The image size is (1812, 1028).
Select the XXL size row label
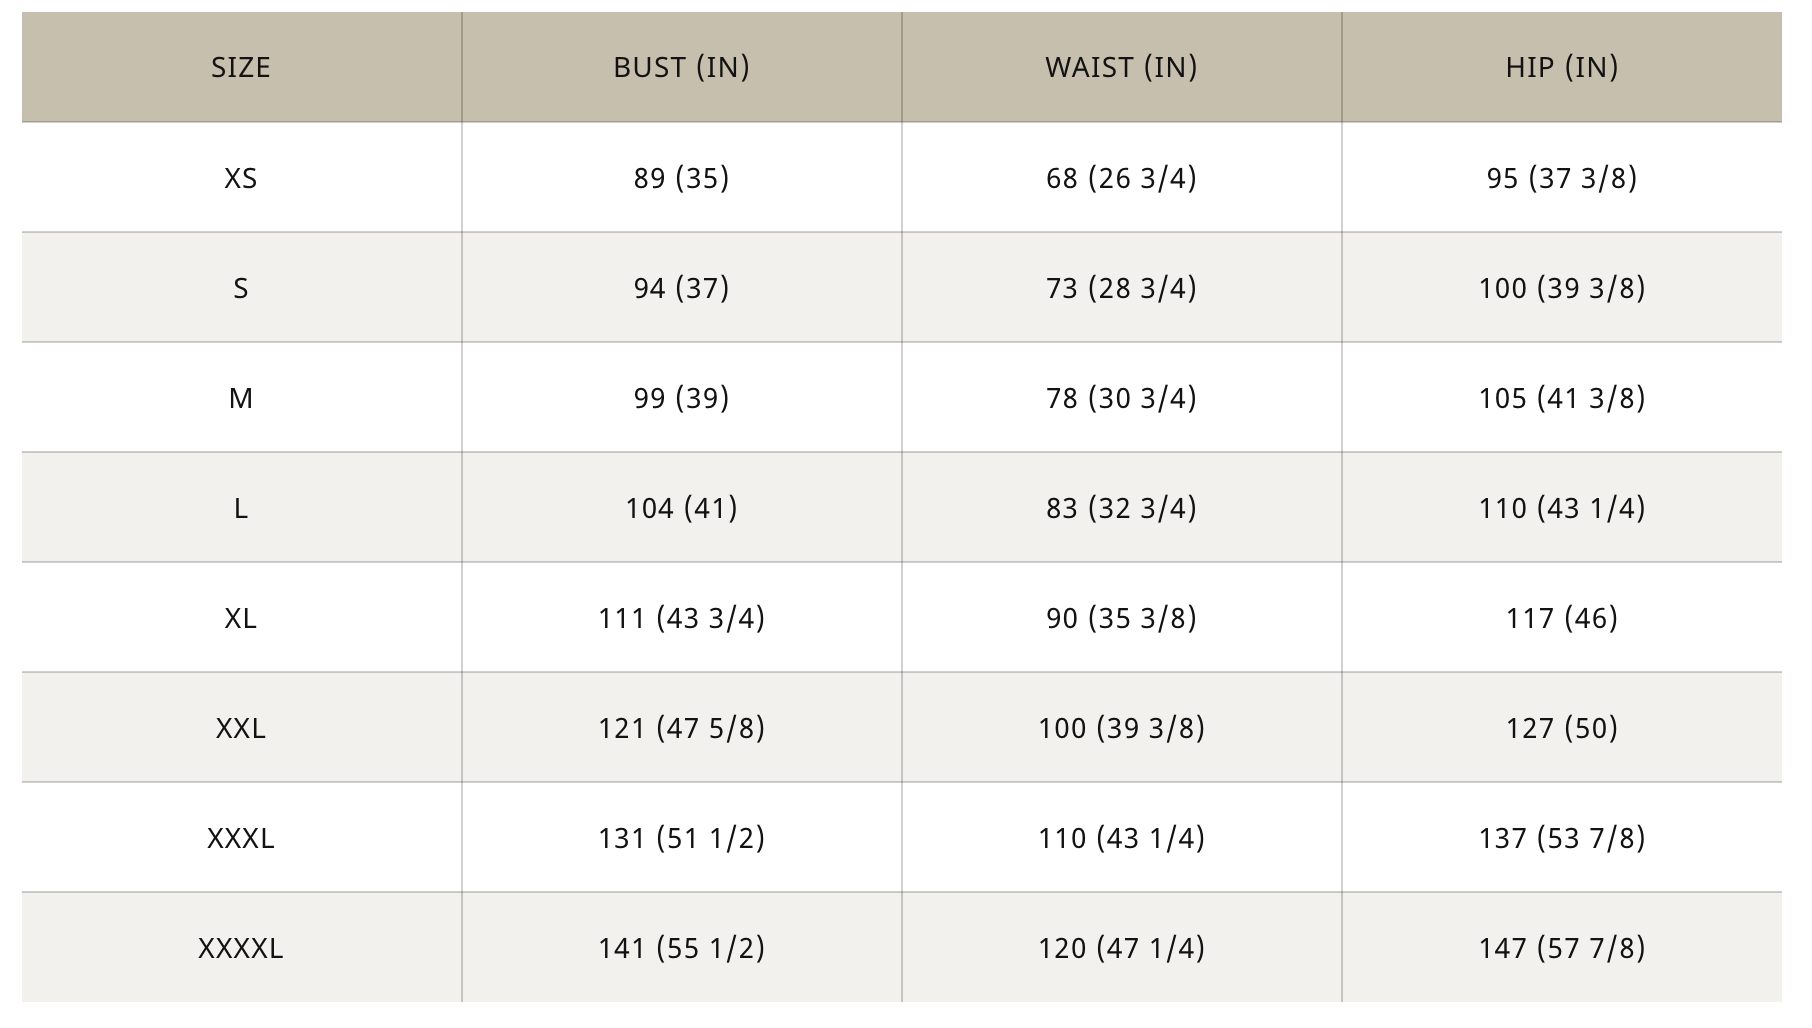click(x=240, y=728)
